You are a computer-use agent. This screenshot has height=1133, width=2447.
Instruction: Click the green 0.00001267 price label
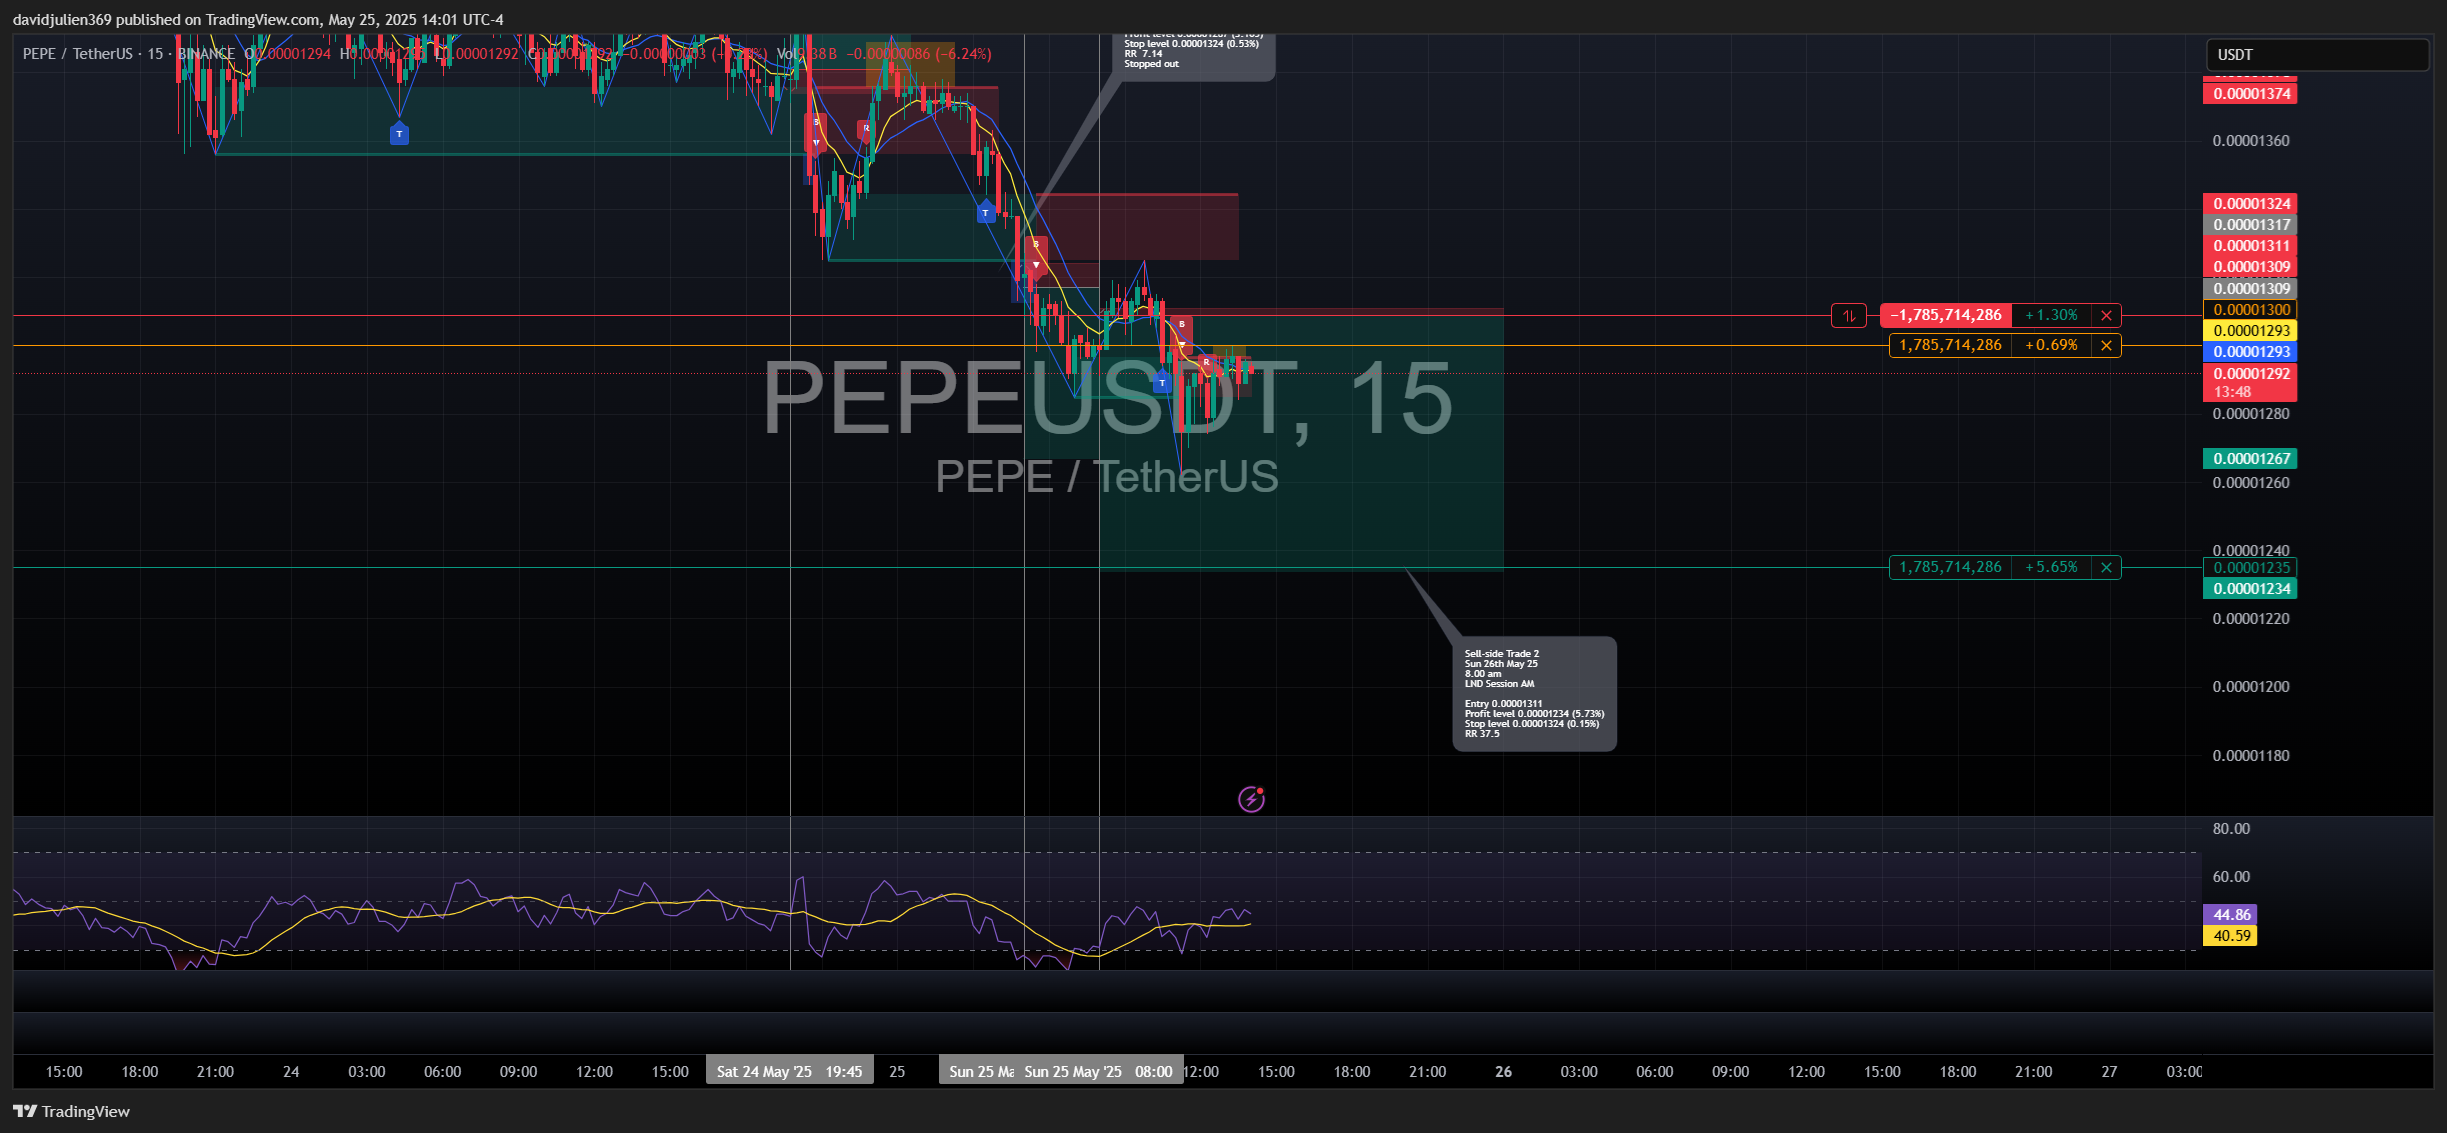(x=2250, y=459)
